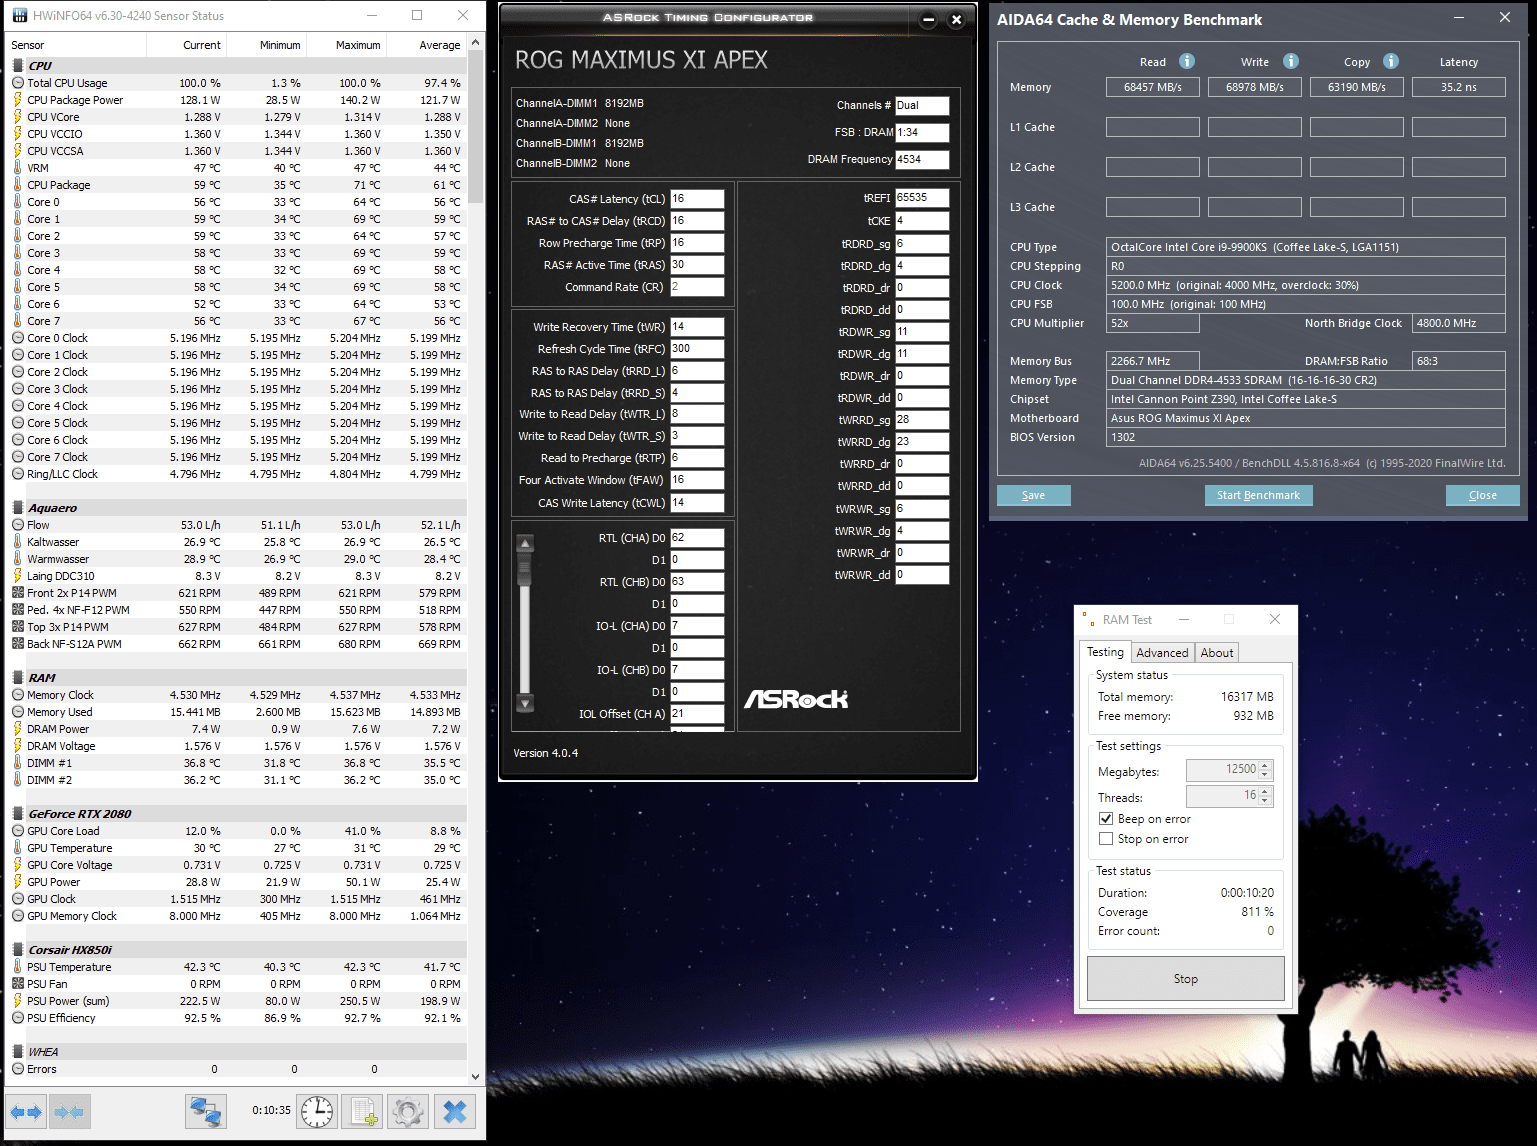Click the GeForce RTX 2080 group icon

tap(18, 814)
